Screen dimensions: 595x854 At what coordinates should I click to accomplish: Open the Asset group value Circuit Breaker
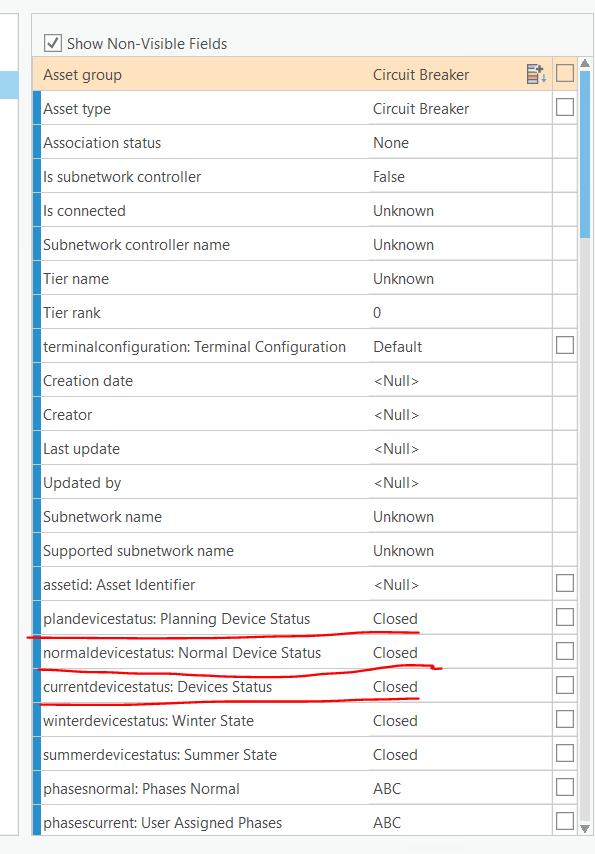[421, 75]
